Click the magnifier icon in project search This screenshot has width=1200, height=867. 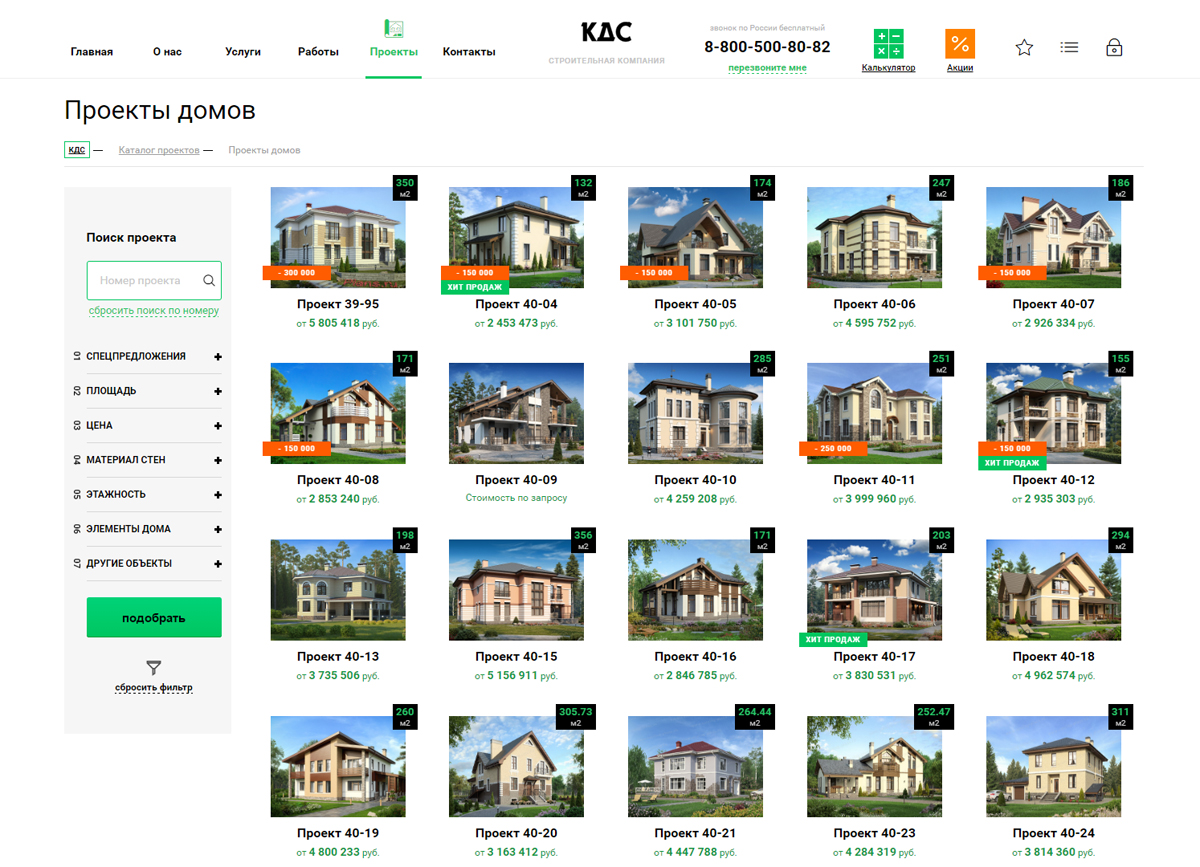209,281
